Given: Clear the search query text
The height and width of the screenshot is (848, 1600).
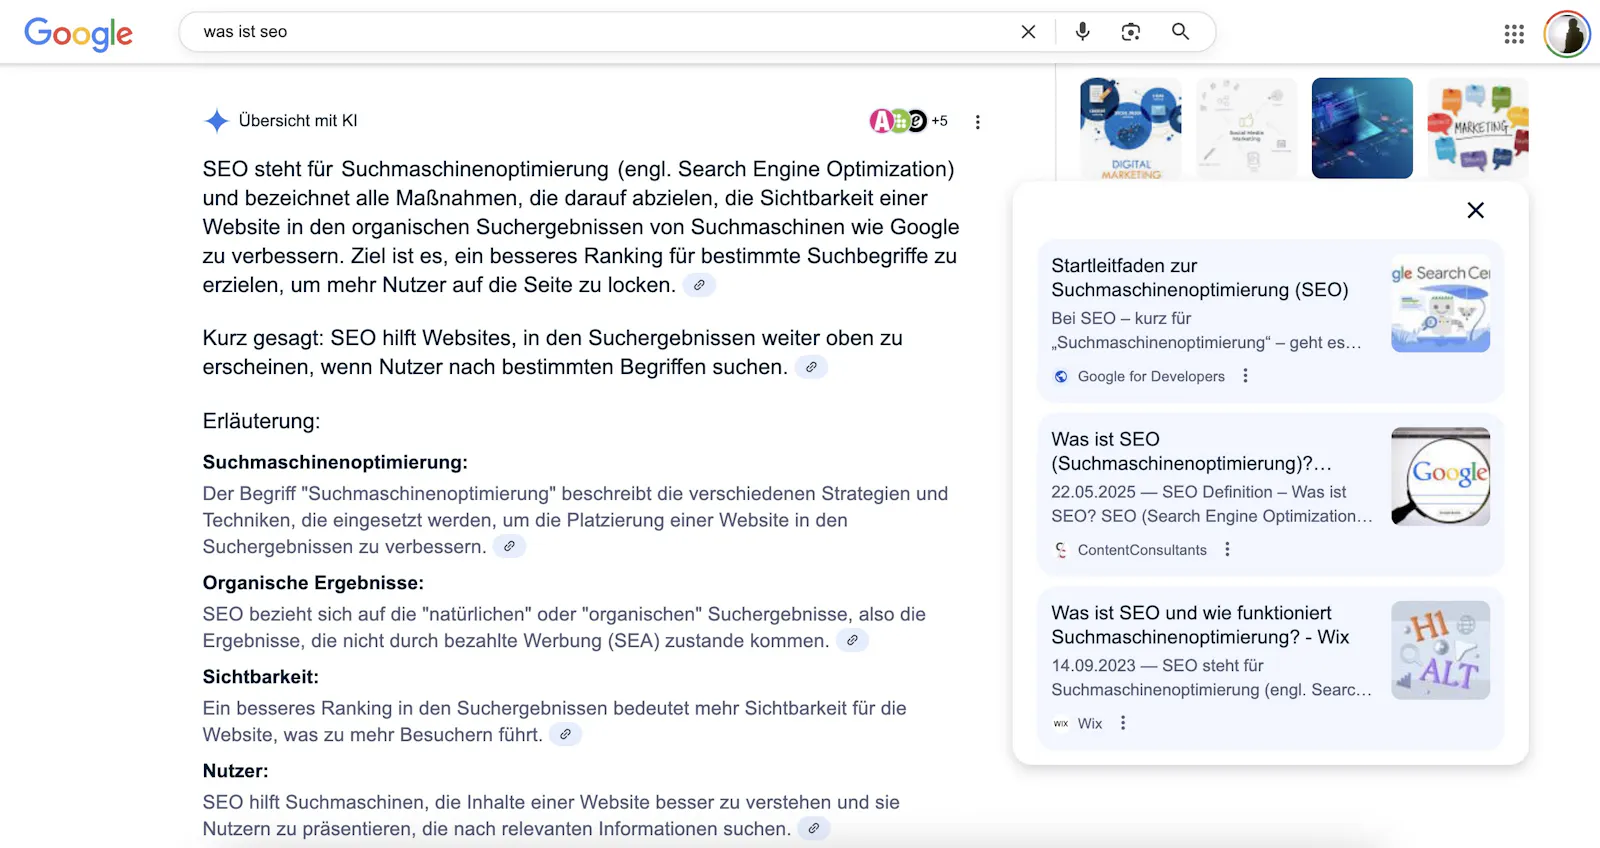Looking at the screenshot, I should (1028, 32).
